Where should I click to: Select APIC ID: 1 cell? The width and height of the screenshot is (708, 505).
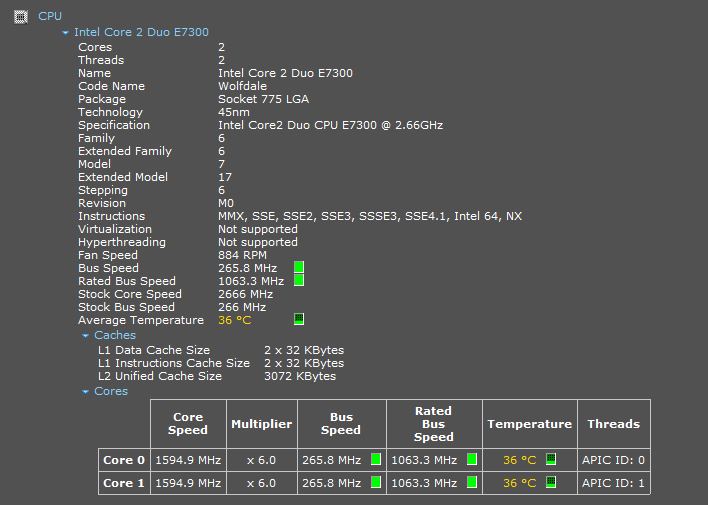pos(614,483)
